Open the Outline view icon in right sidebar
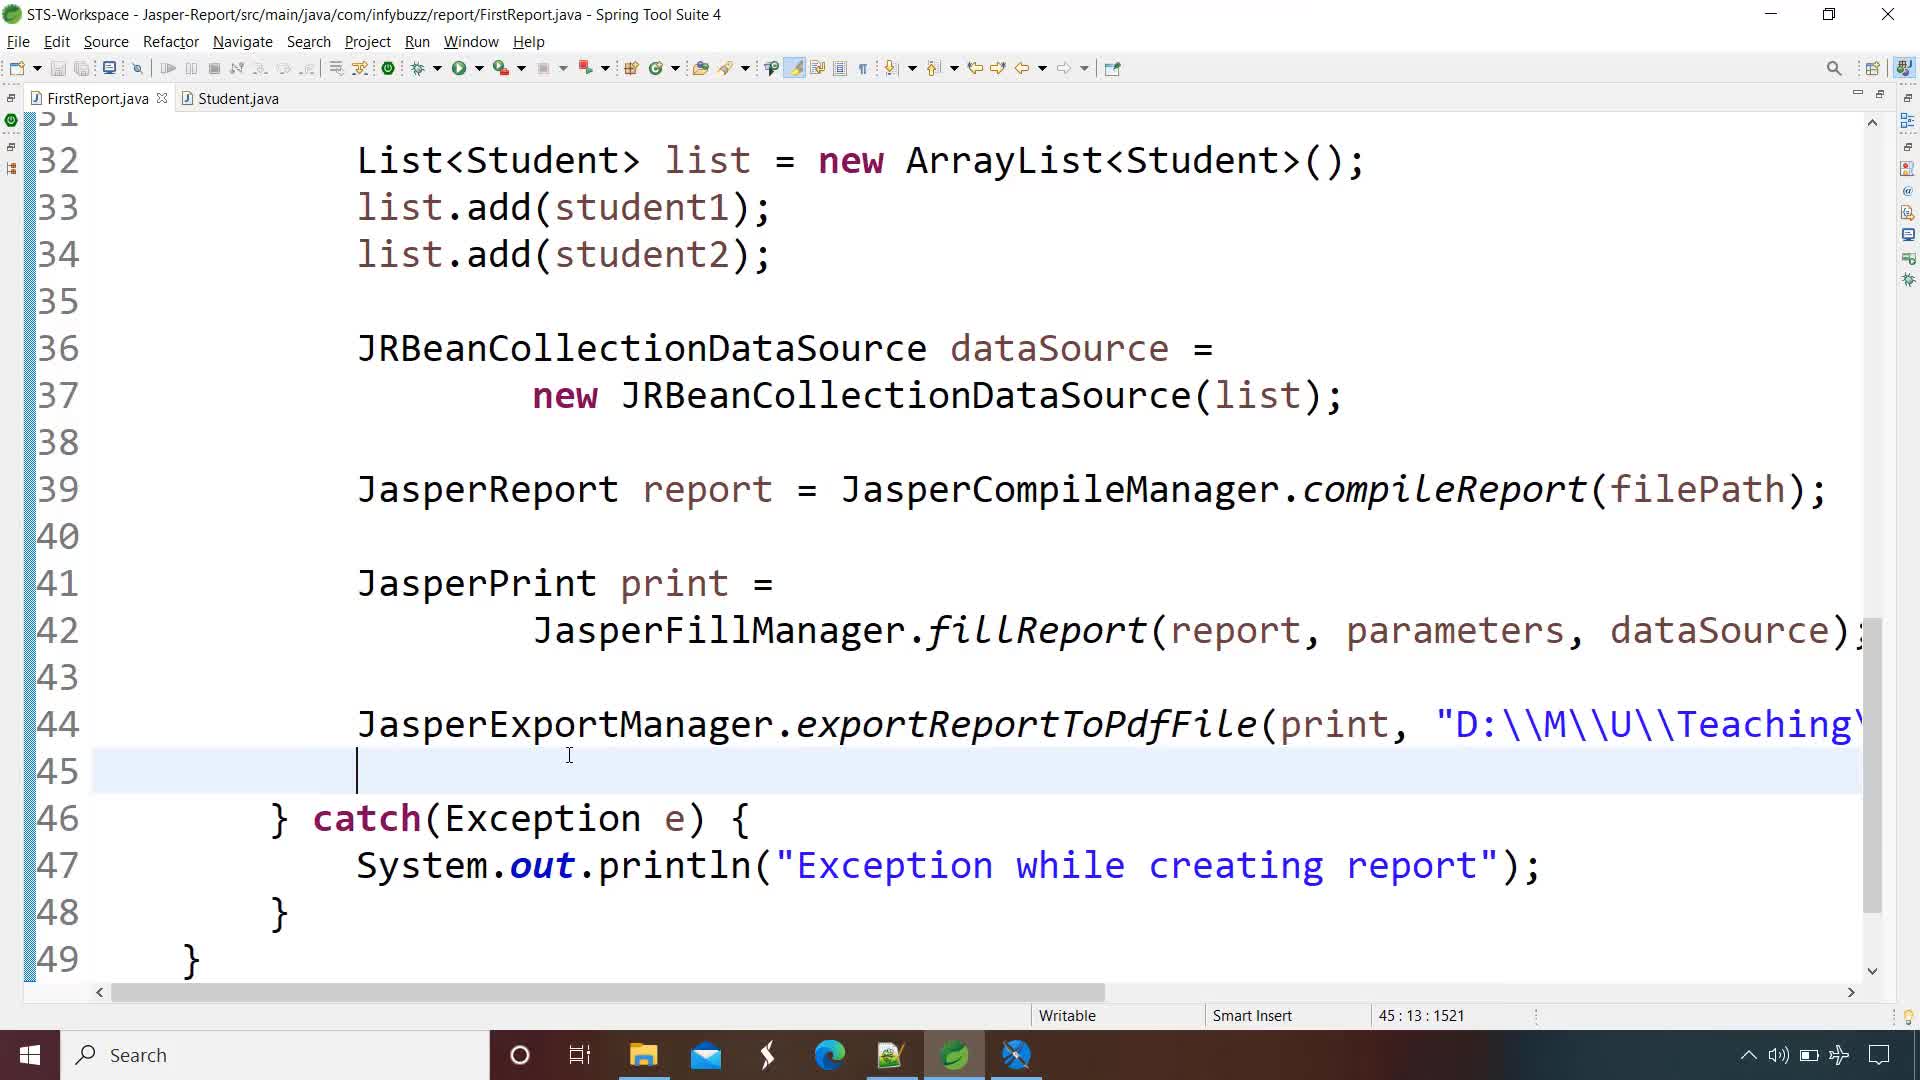Viewport: 1920px width, 1080px height. tap(1907, 121)
